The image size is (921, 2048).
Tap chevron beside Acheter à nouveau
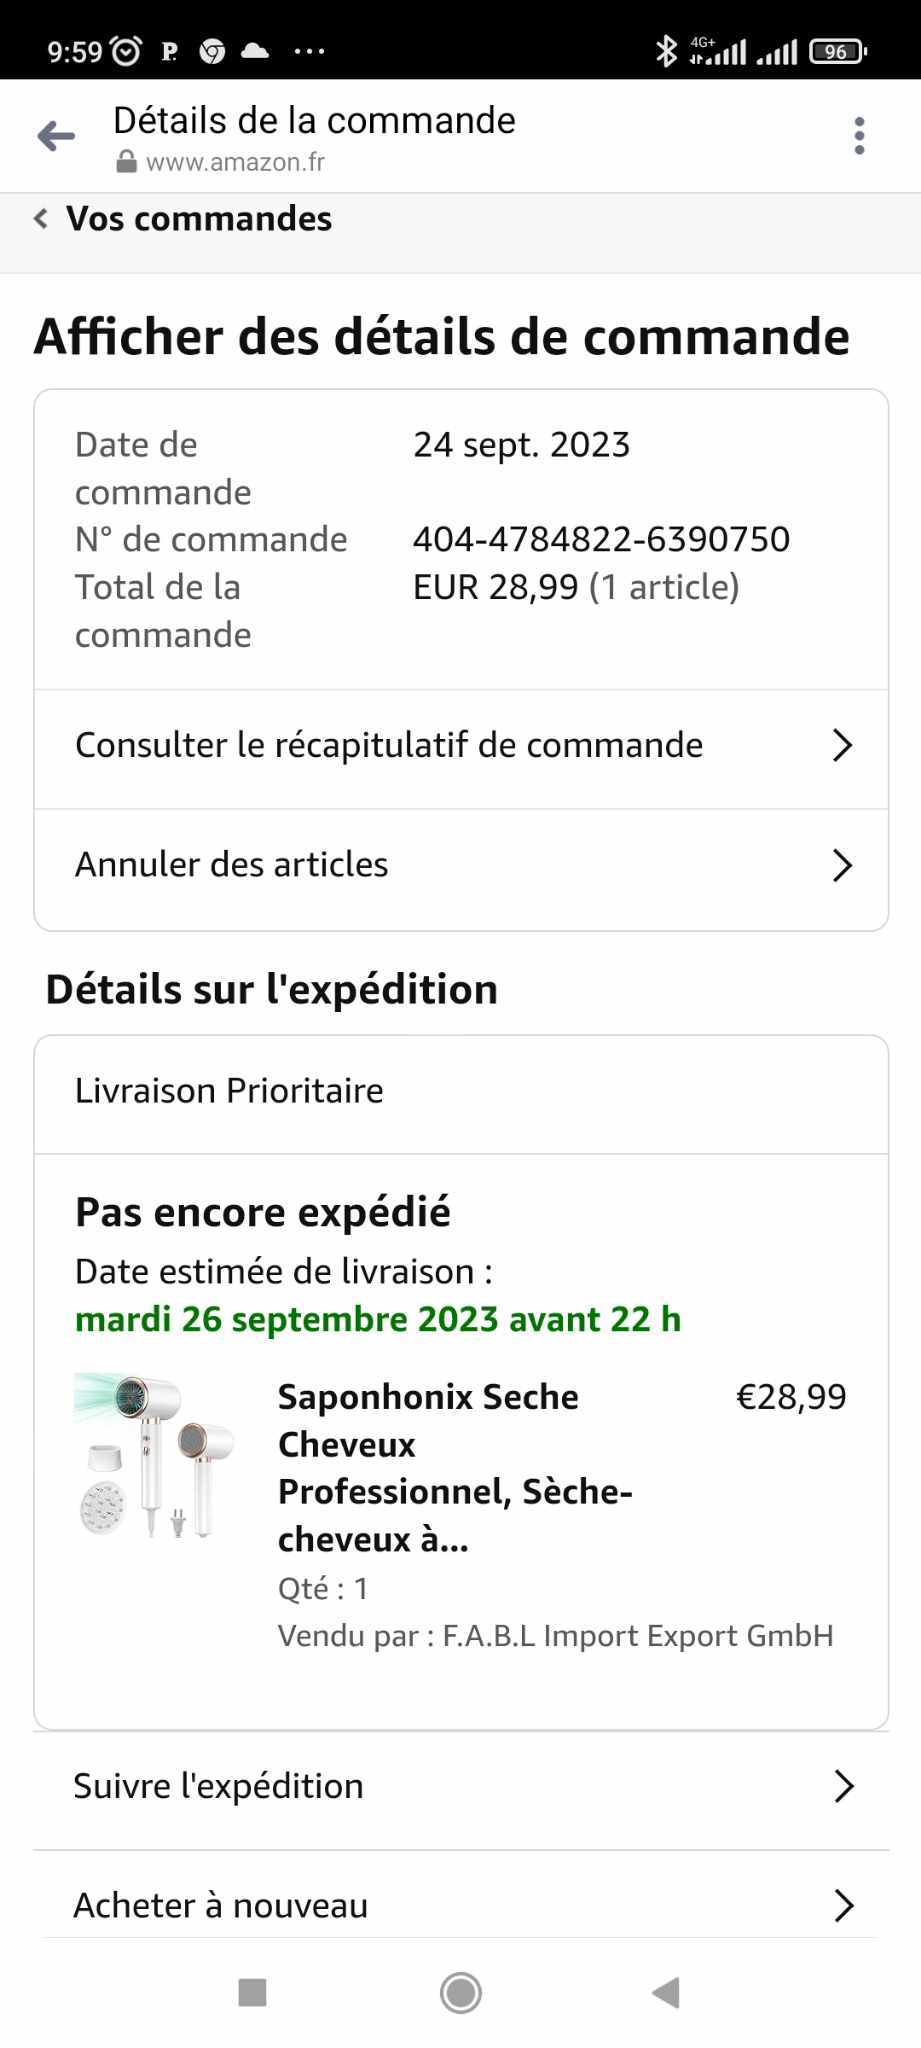coord(843,1906)
